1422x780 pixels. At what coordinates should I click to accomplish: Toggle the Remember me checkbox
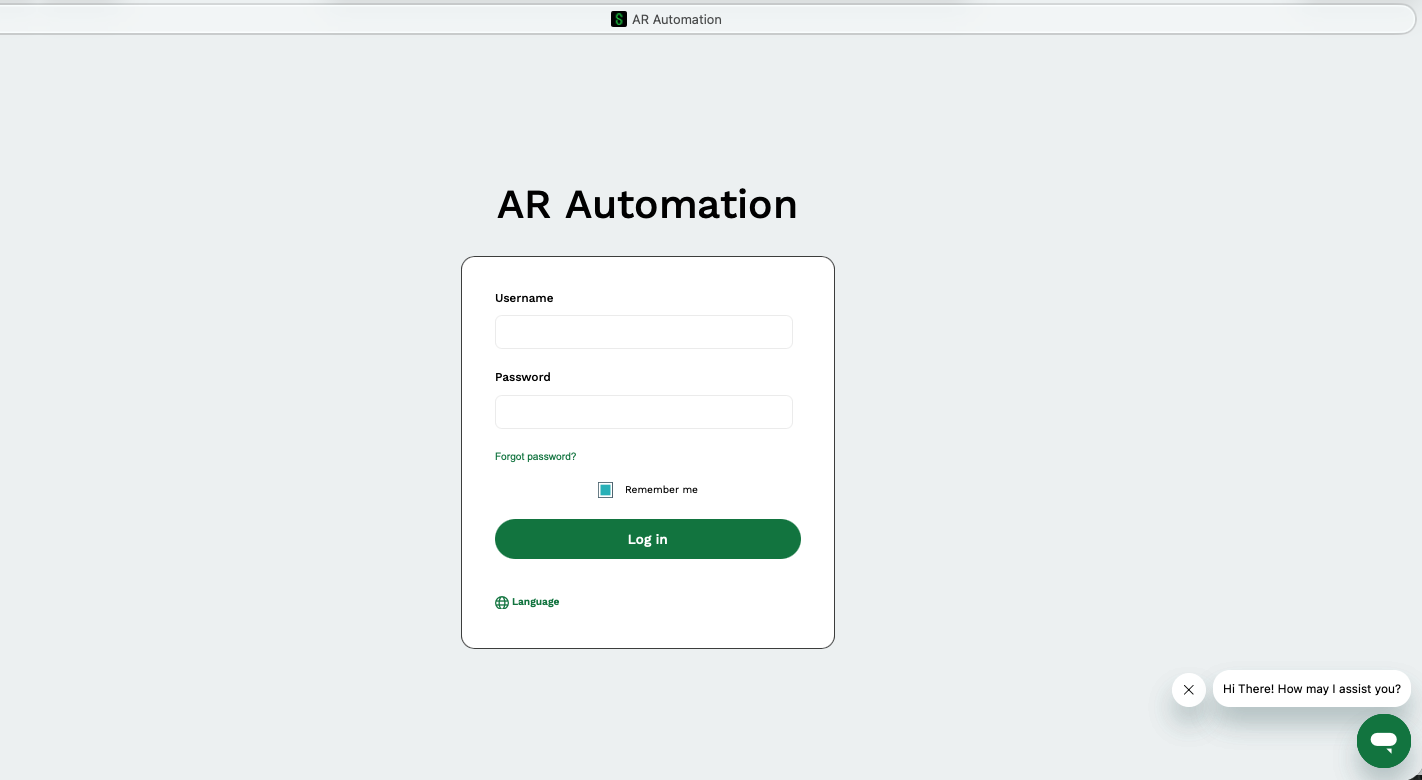(x=605, y=490)
